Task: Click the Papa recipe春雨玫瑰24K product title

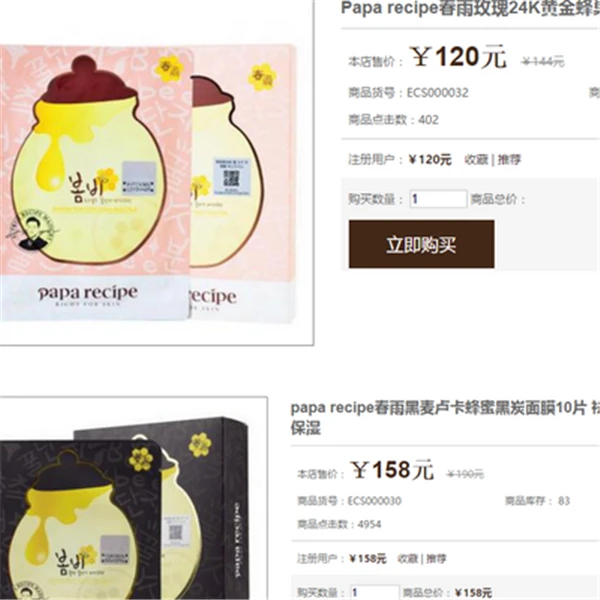Action: pyautogui.click(x=470, y=8)
